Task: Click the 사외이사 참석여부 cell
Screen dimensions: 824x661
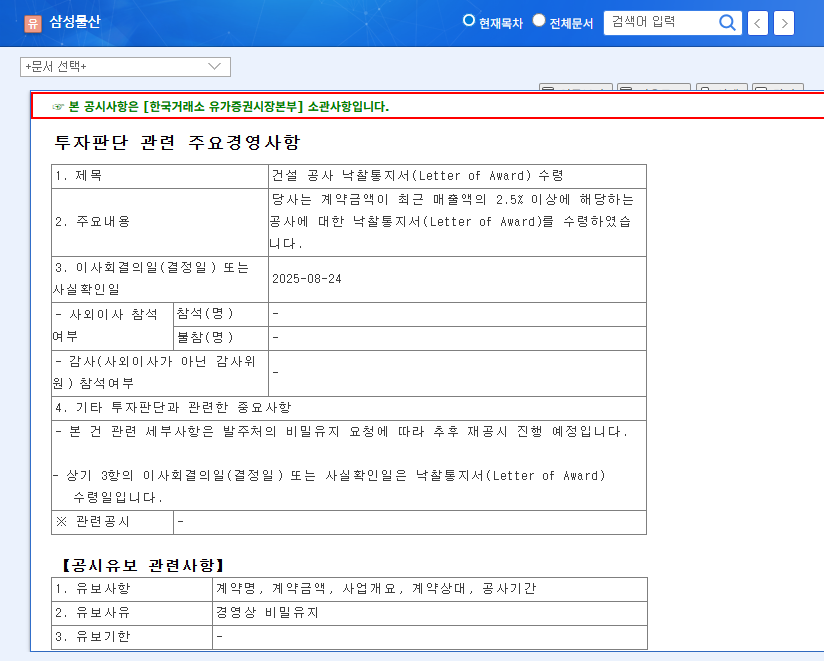Action: pos(112,326)
